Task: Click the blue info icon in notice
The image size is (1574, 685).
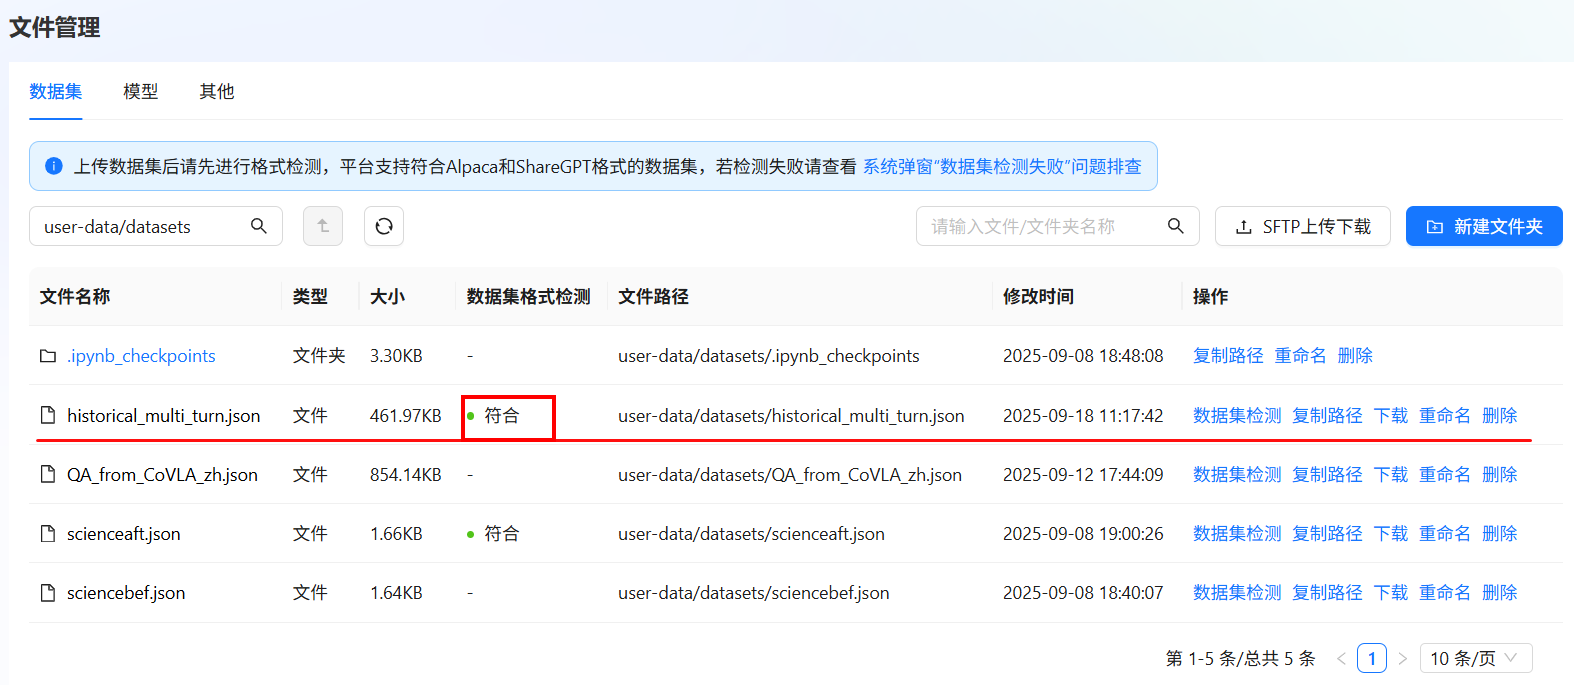Action: (x=54, y=166)
